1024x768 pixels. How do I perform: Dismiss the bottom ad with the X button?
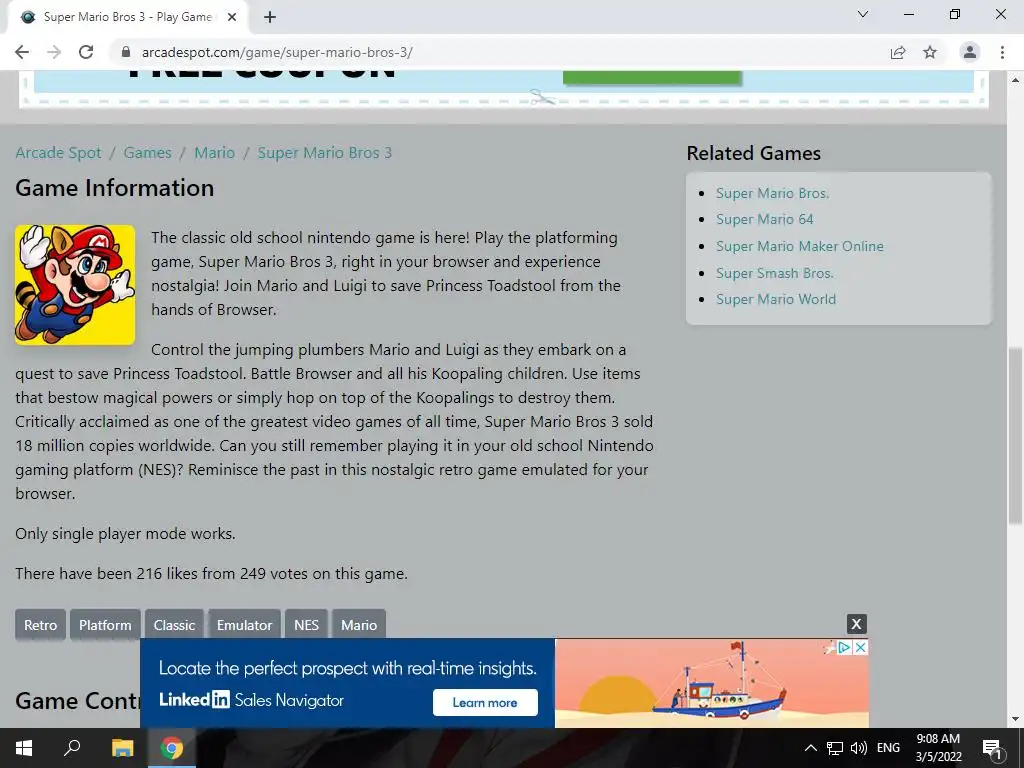tap(856, 624)
